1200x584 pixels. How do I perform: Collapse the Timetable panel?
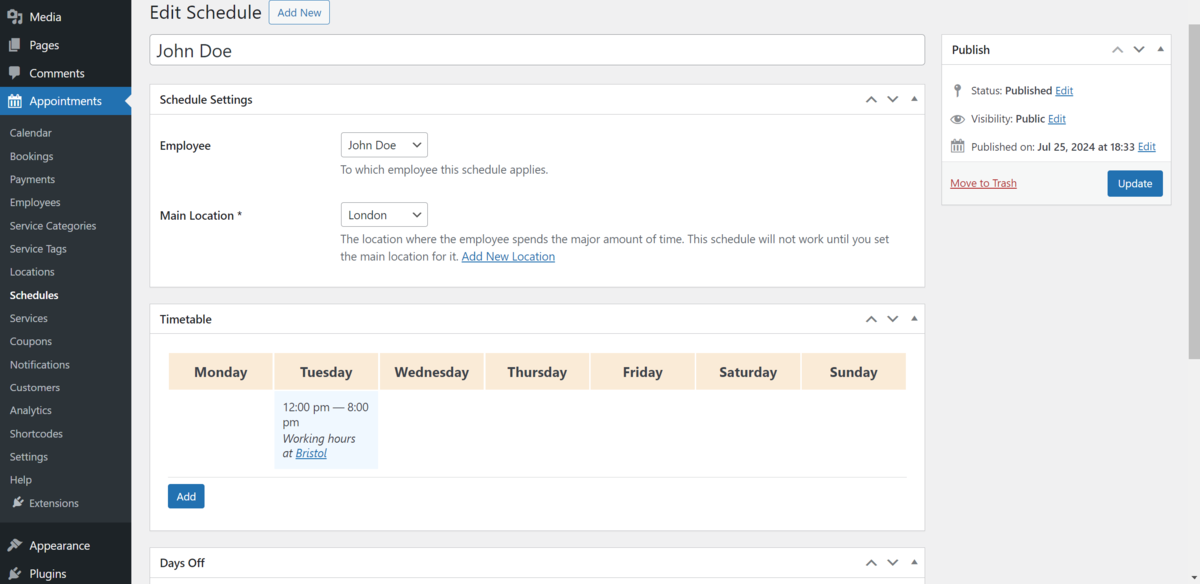[914, 319]
